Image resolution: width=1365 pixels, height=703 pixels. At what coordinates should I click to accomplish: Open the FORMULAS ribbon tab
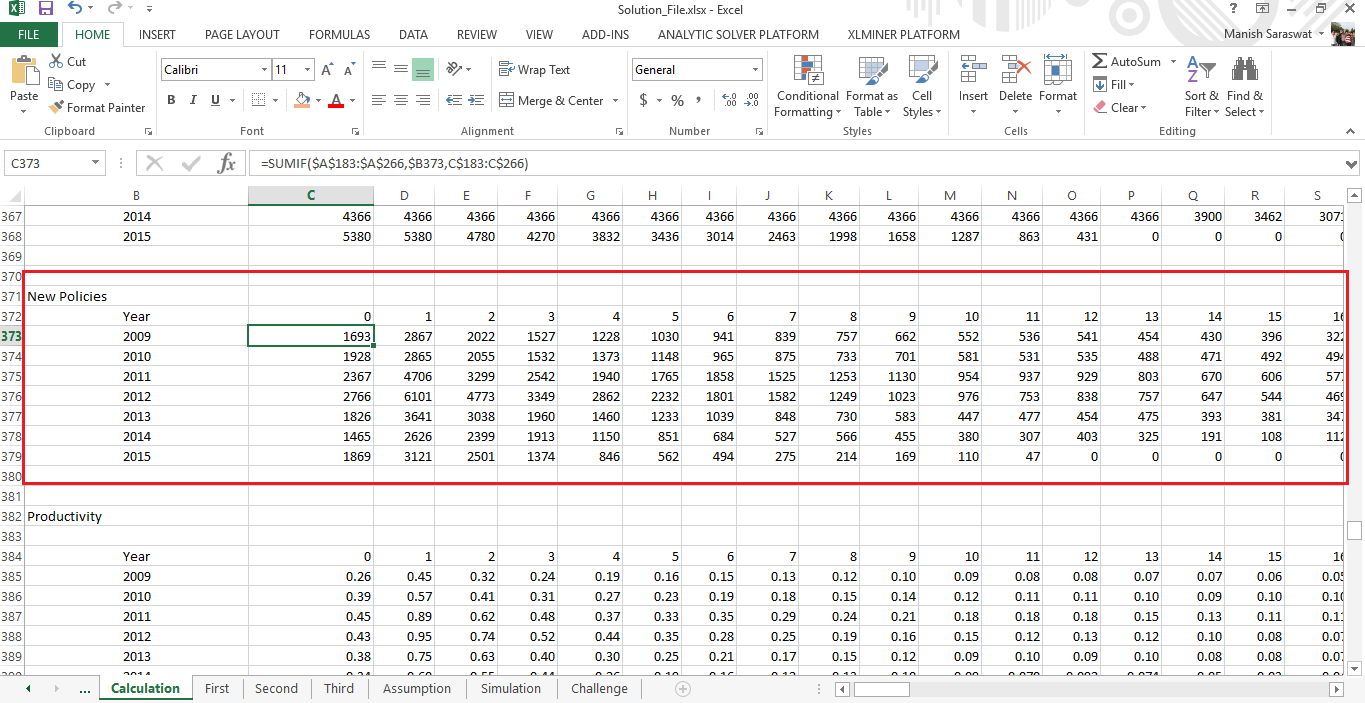click(x=339, y=34)
